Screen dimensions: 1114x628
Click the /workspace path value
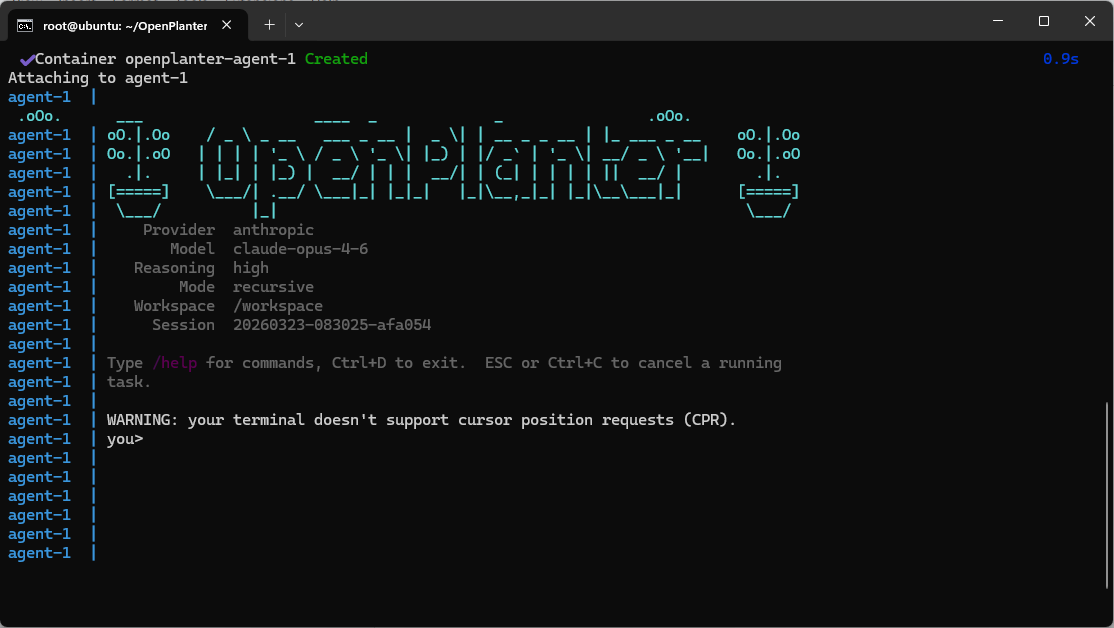coord(277,306)
